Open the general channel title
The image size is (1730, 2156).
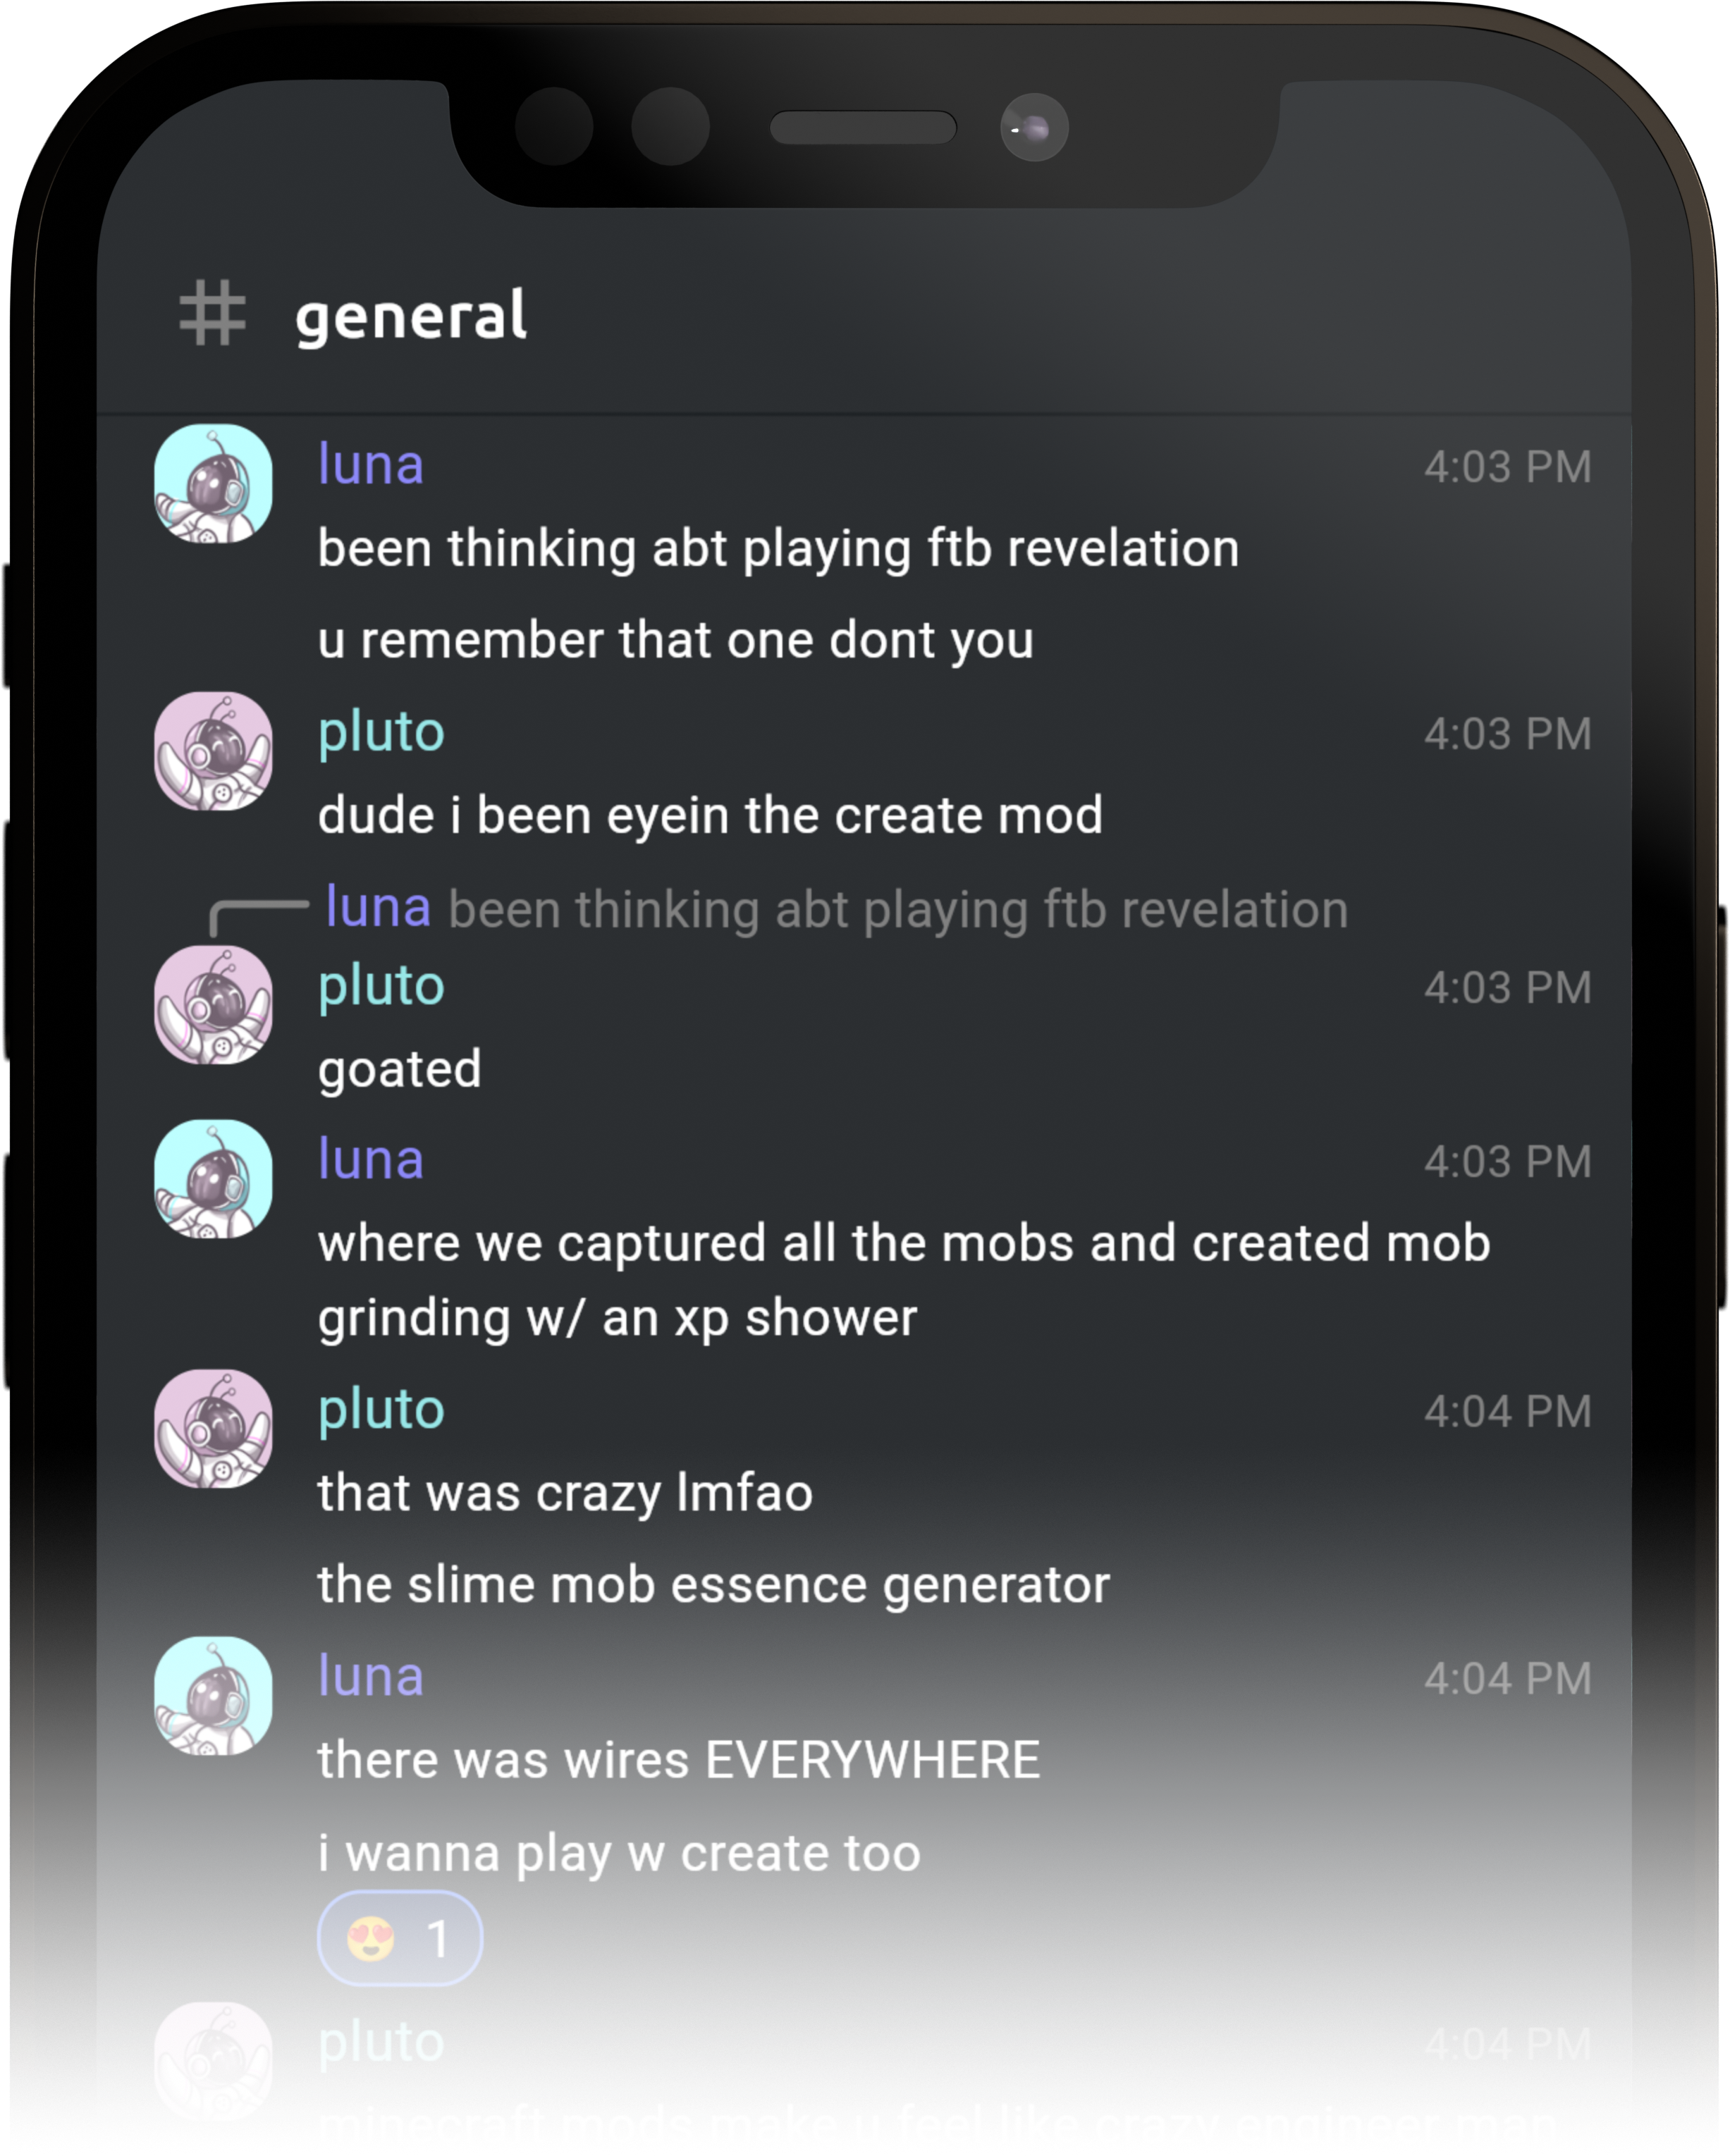click(x=410, y=316)
